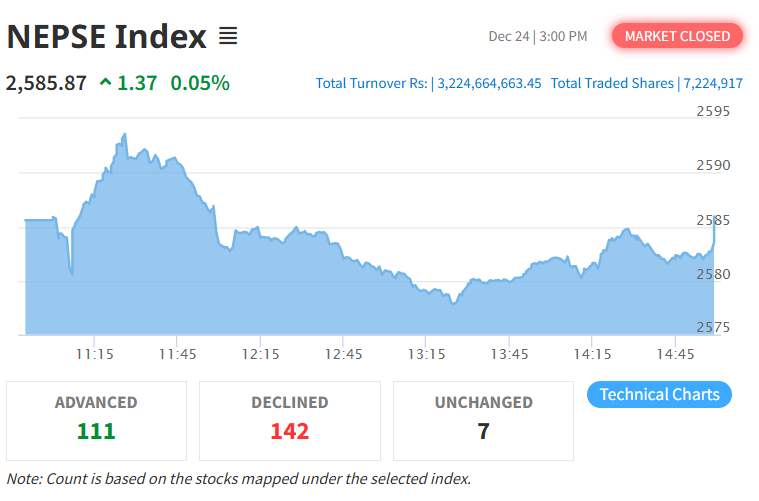This screenshot has width=759, height=501.
Task: Select the Unchanged stocks count card
Action: point(483,419)
